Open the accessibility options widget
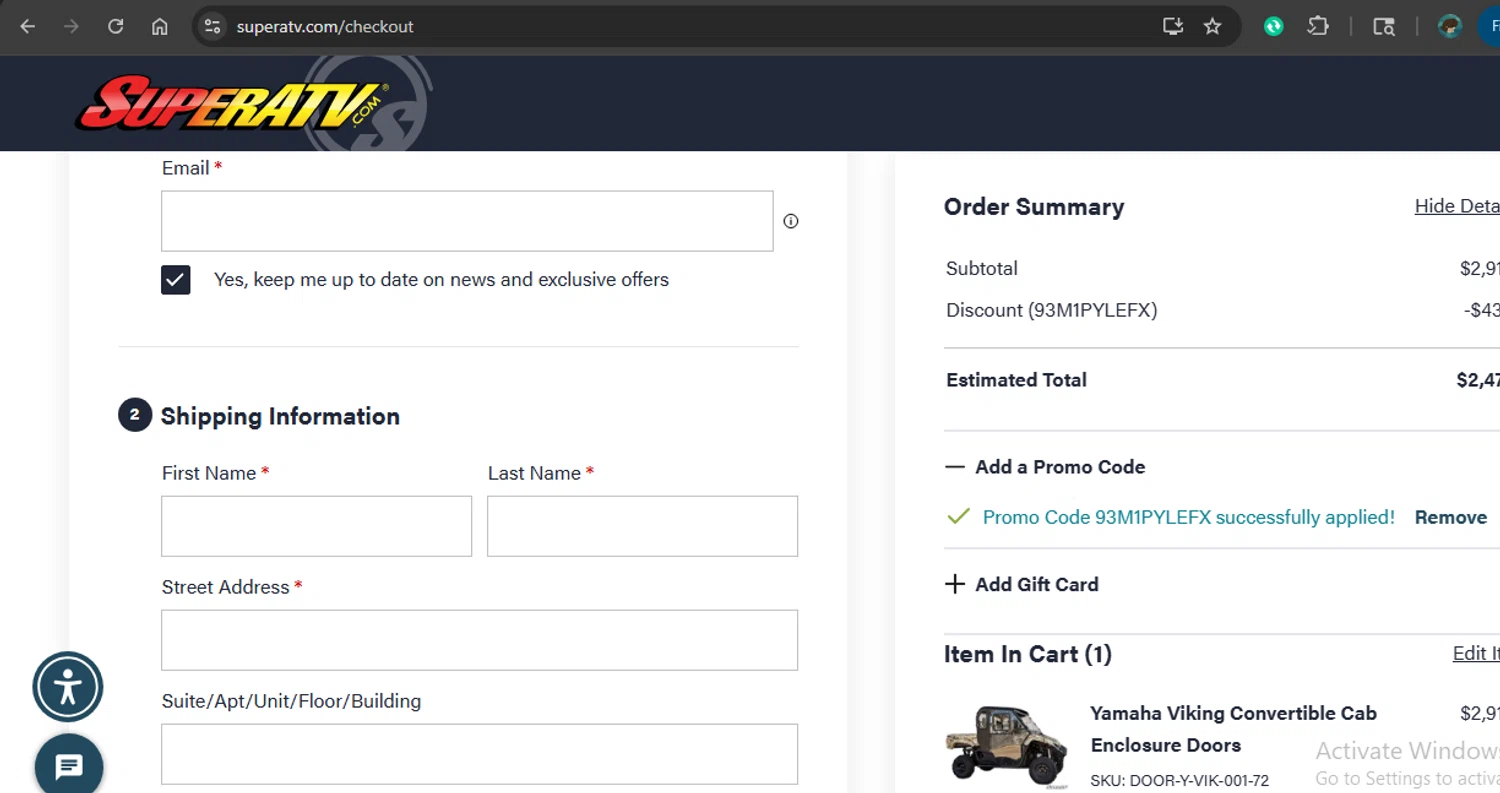 click(x=68, y=687)
